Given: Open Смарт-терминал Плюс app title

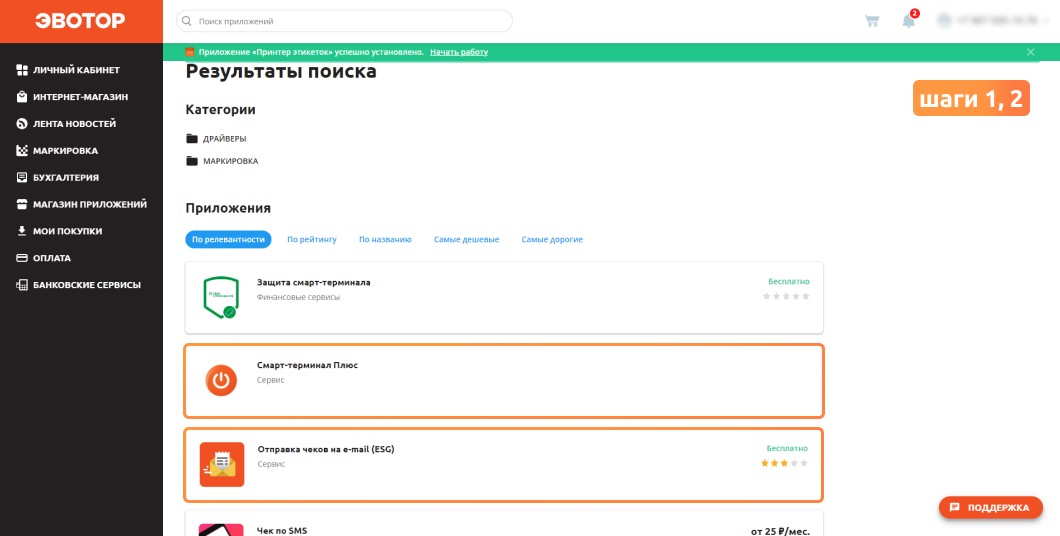Looking at the screenshot, I should [308, 365].
